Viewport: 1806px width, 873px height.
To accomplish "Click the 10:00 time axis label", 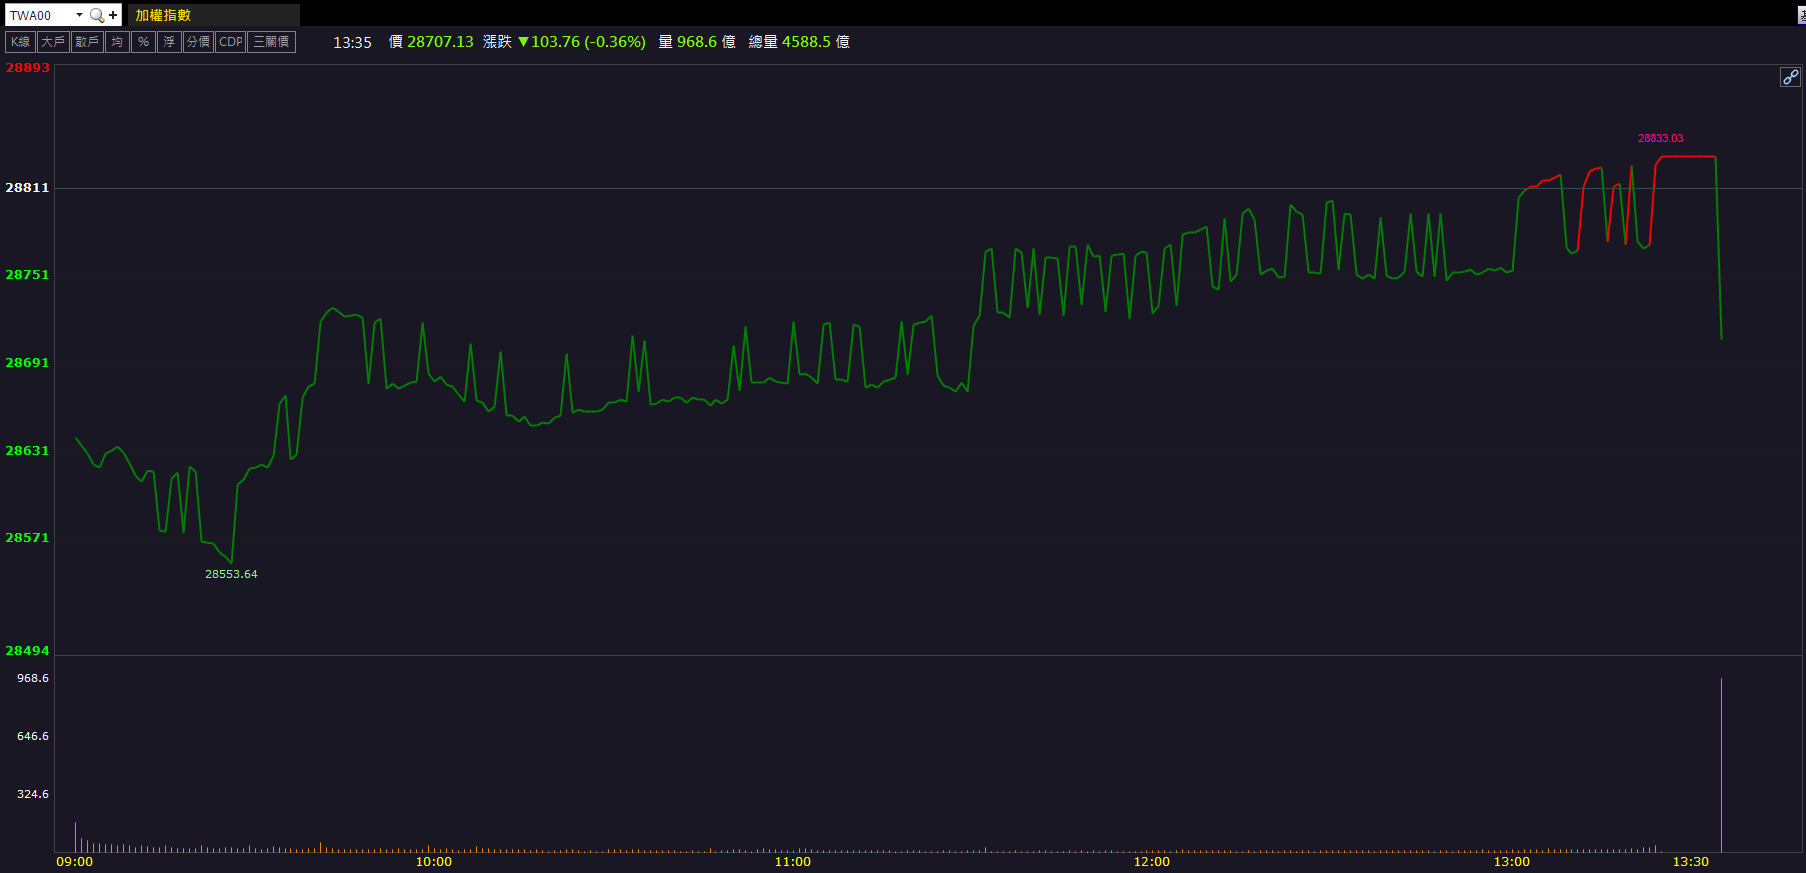I will tap(433, 861).
